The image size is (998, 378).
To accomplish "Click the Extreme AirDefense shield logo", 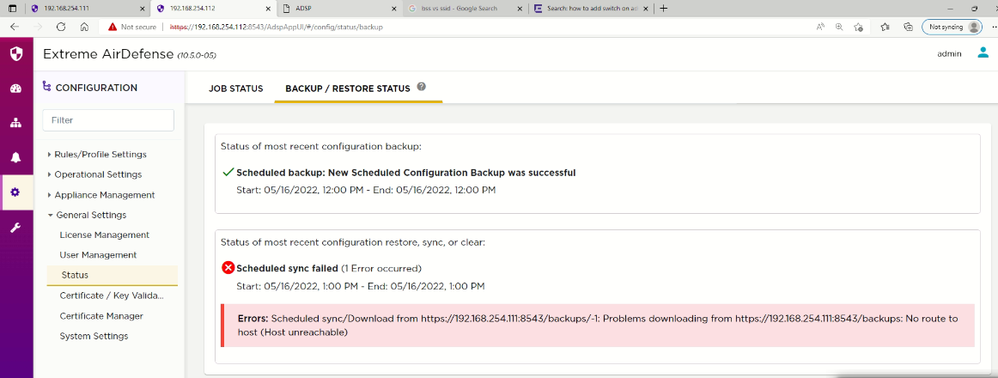I will click(16, 53).
